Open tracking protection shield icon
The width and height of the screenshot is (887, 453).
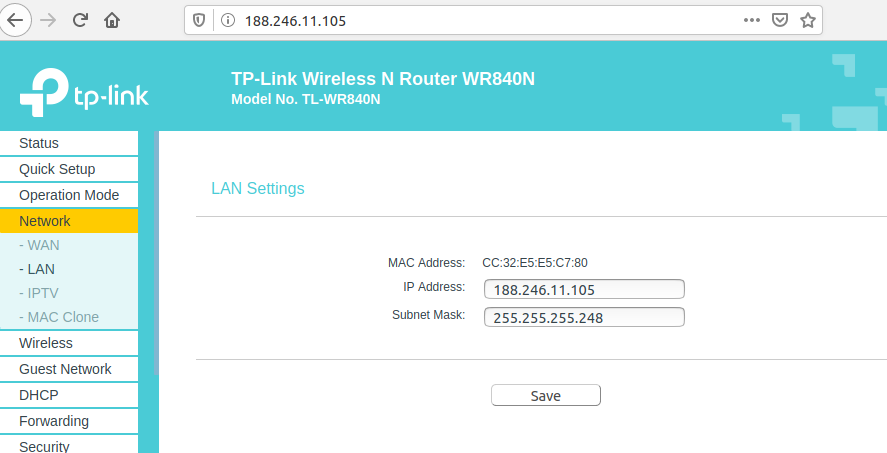tap(199, 20)
